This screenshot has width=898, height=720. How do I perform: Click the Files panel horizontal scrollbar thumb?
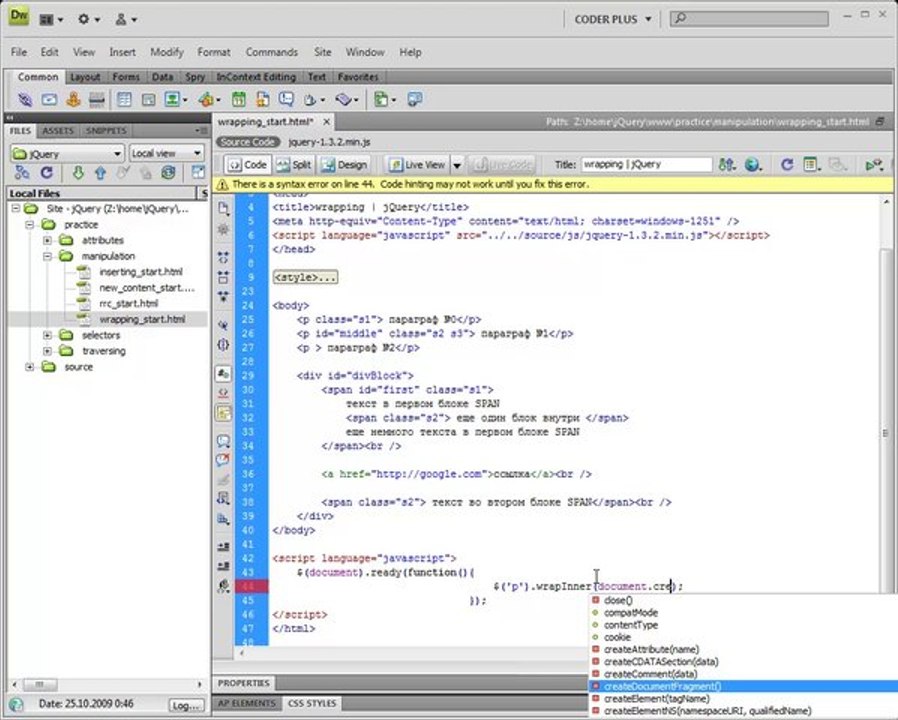pyautogui.click(x=40, y=684)
